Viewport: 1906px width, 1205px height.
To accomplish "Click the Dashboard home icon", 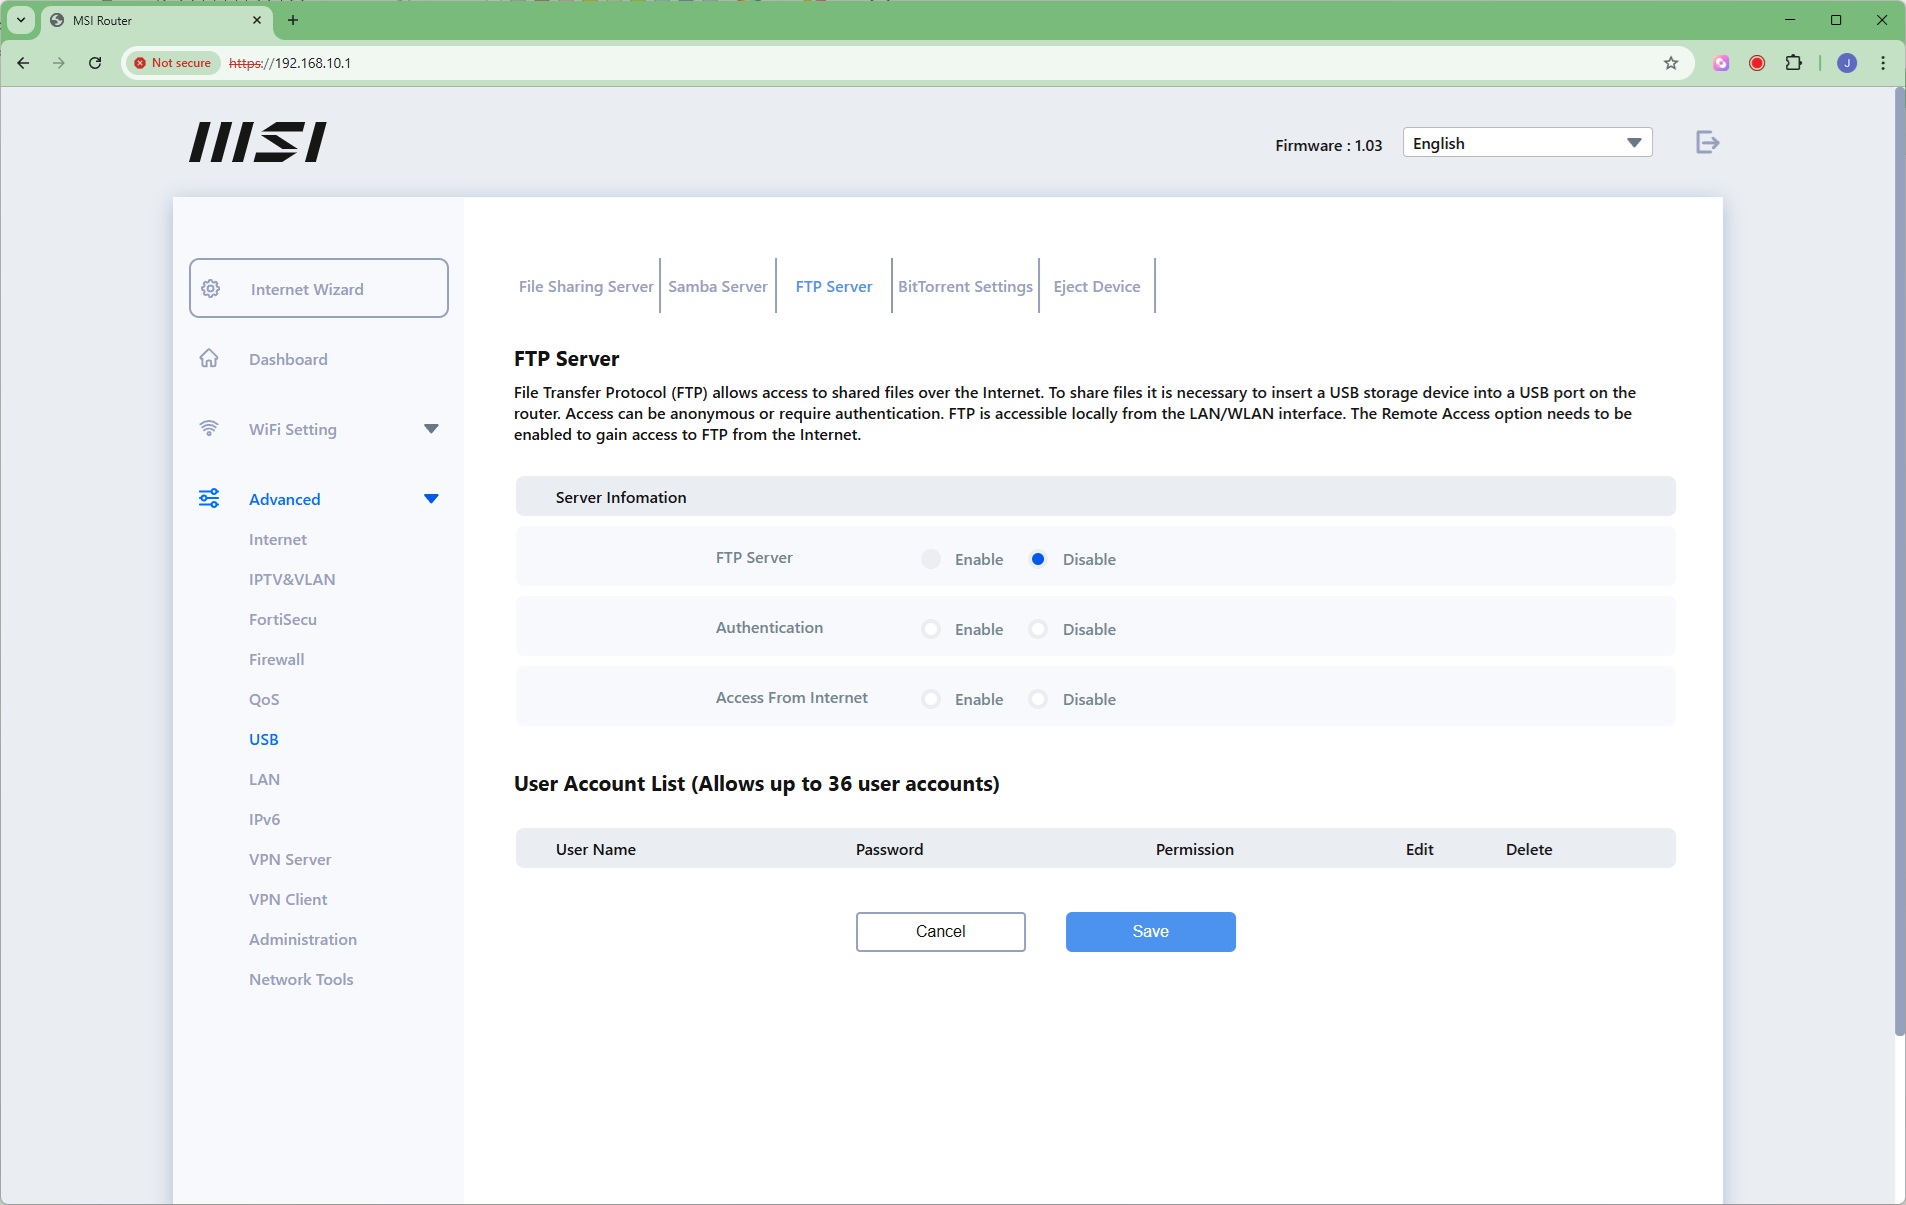I will pyautogui.click(x=209, y=358).
